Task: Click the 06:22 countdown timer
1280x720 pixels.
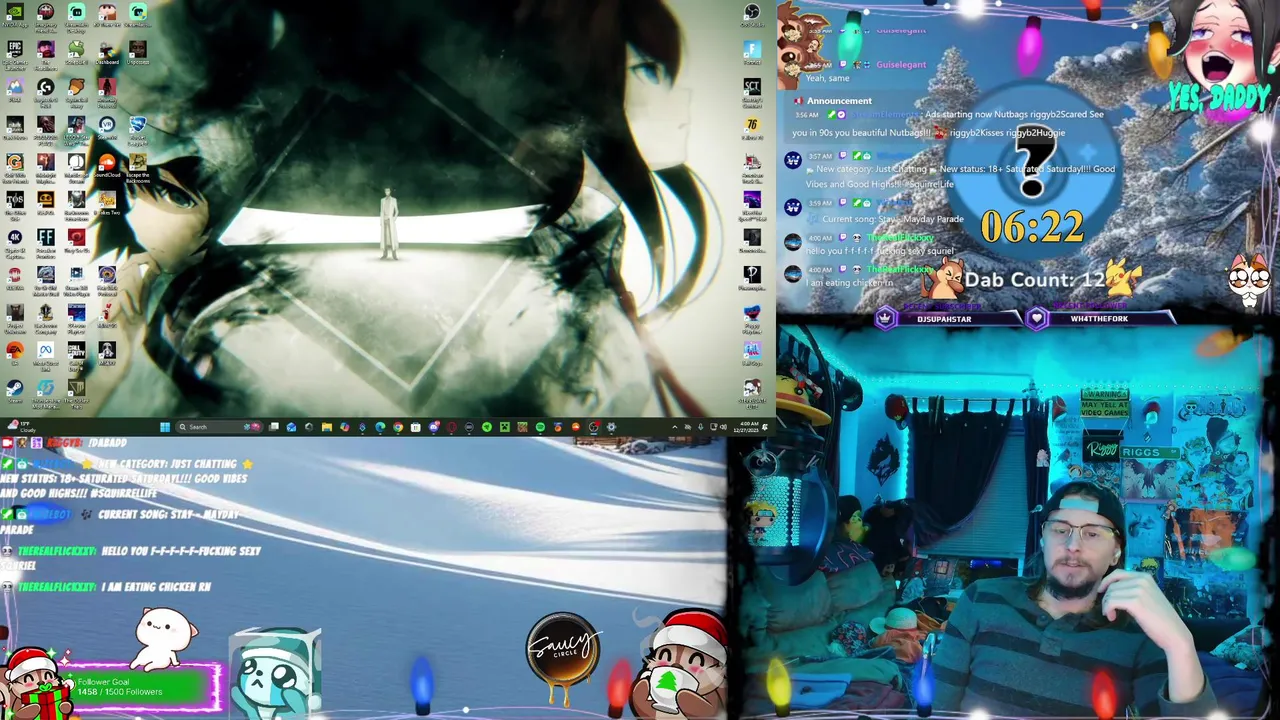Action: tap(1032, 227)
